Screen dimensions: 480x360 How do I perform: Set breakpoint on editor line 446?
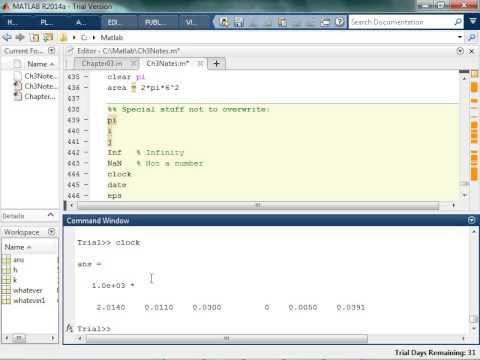click(86, 196)
